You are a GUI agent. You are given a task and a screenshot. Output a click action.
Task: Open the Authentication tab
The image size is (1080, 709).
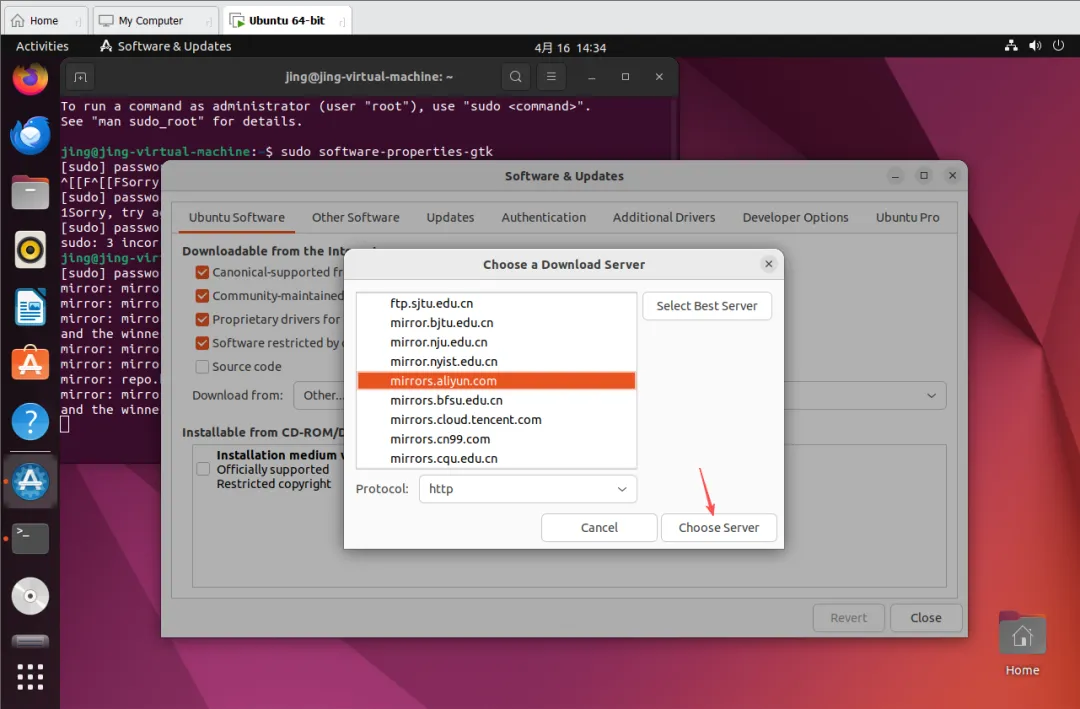click(x=543, y=217)
